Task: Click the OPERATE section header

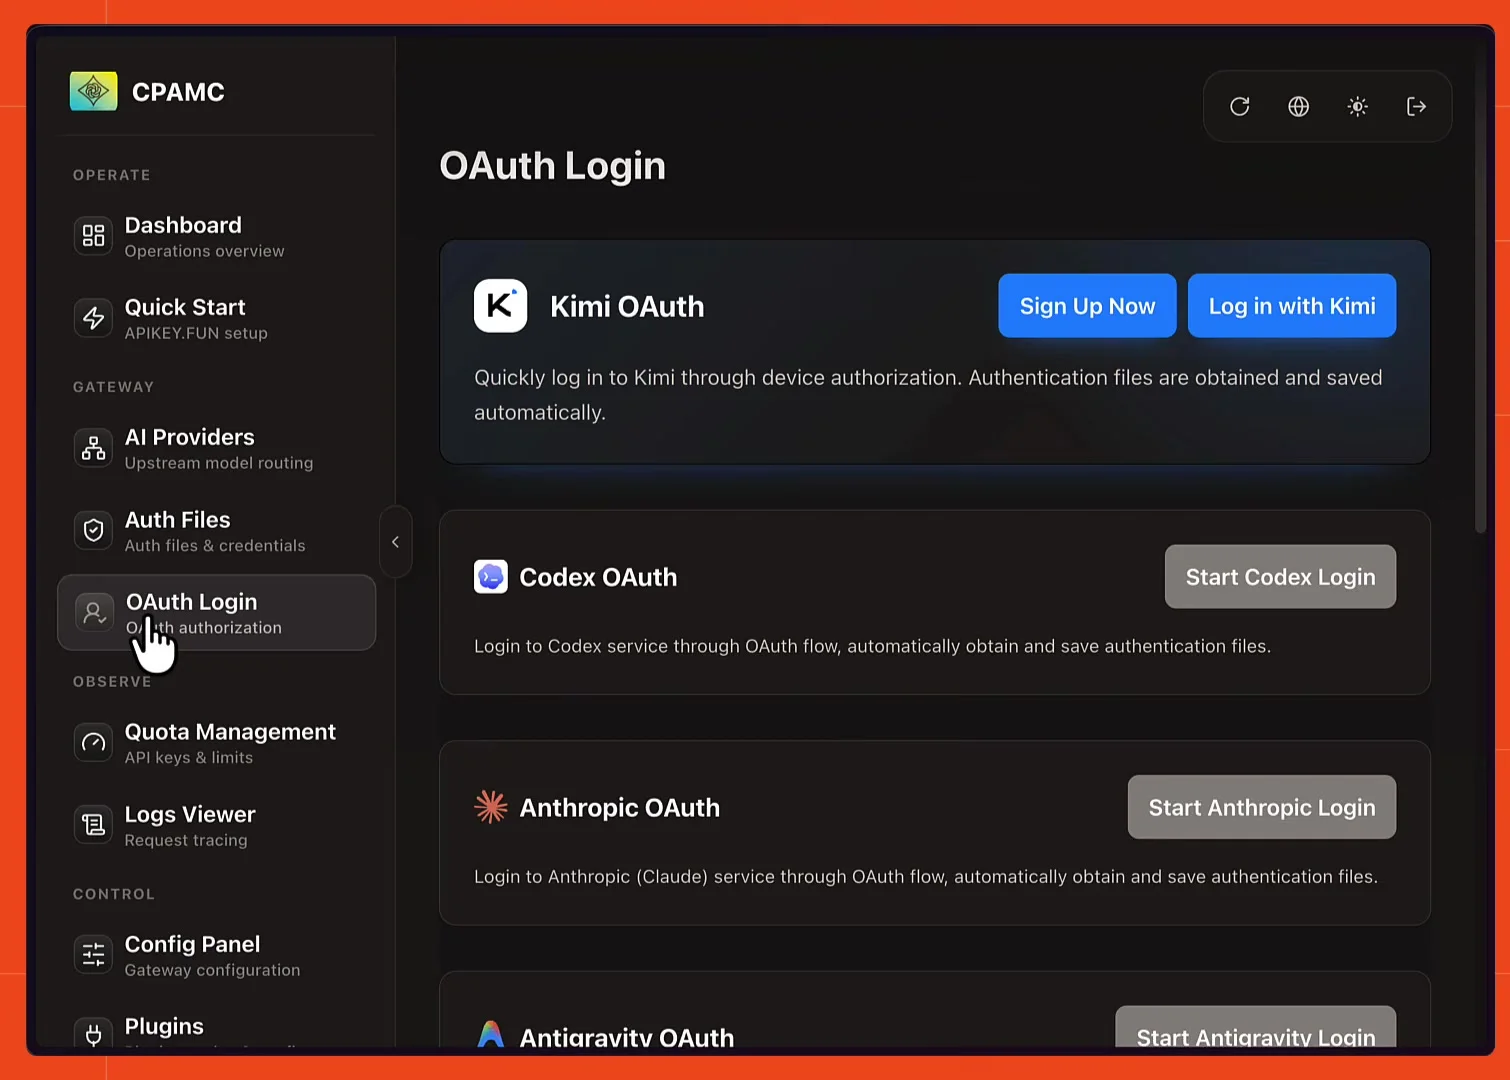Action: 112,175
